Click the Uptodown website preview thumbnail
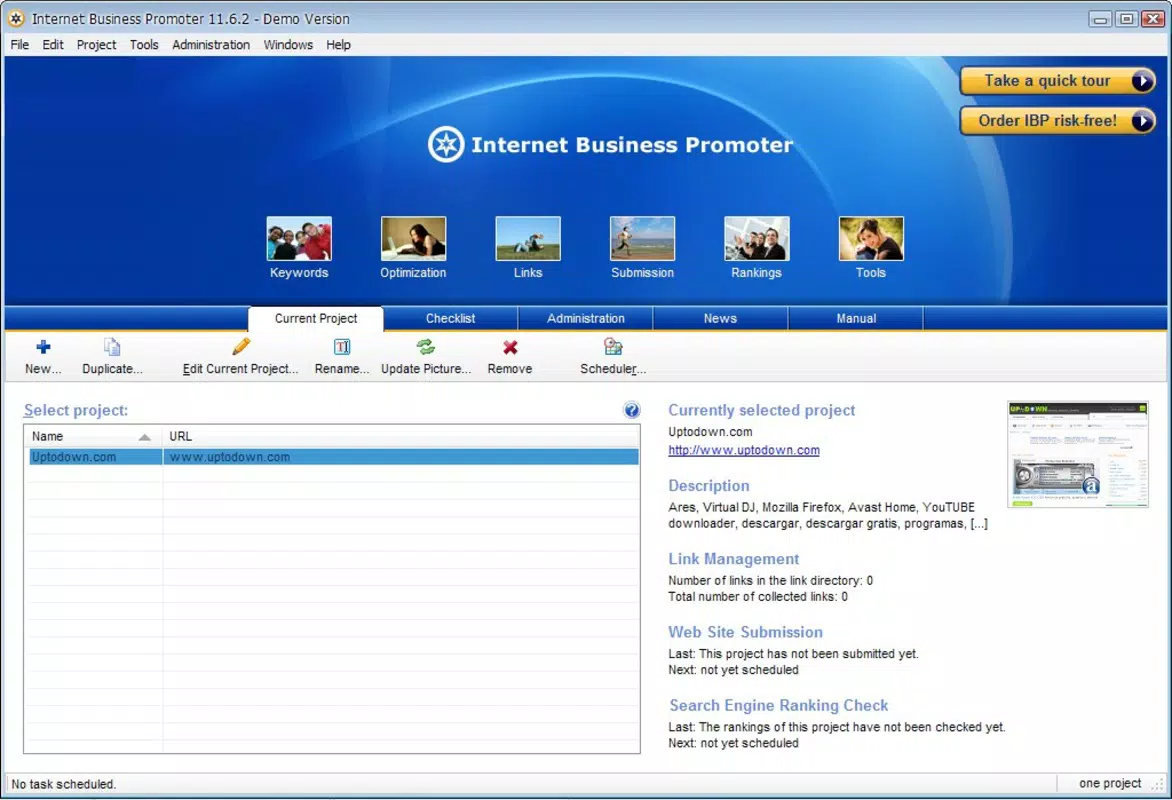1172x800 pixels. 1078,455
